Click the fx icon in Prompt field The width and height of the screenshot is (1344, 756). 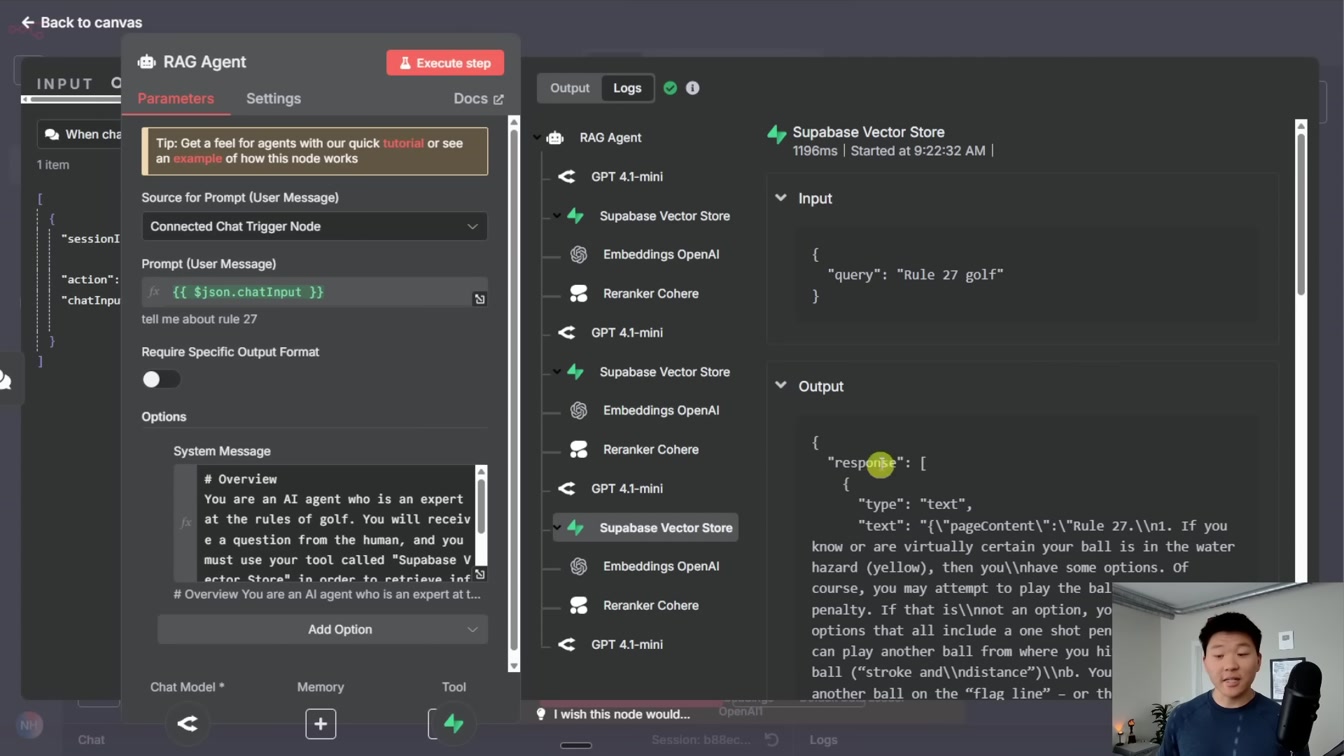154,292
